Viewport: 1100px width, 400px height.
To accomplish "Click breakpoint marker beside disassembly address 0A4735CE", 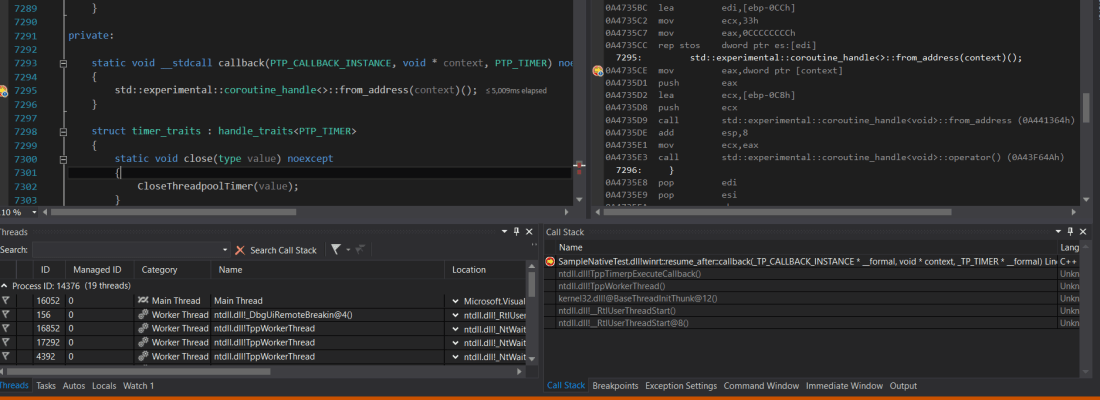I will coord(598,71).
